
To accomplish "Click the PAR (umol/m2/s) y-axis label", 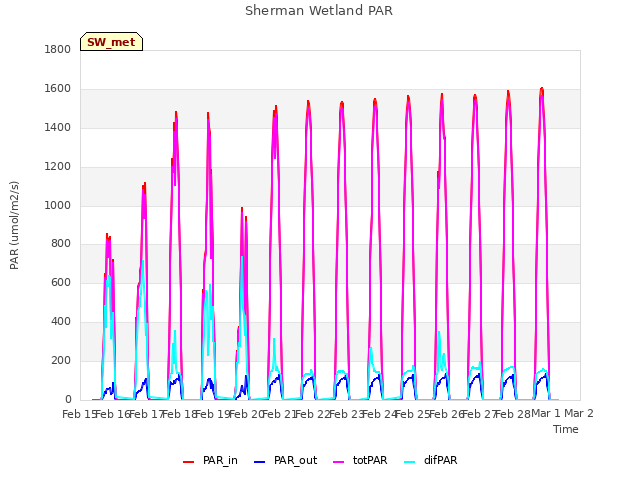I will 14,225.
